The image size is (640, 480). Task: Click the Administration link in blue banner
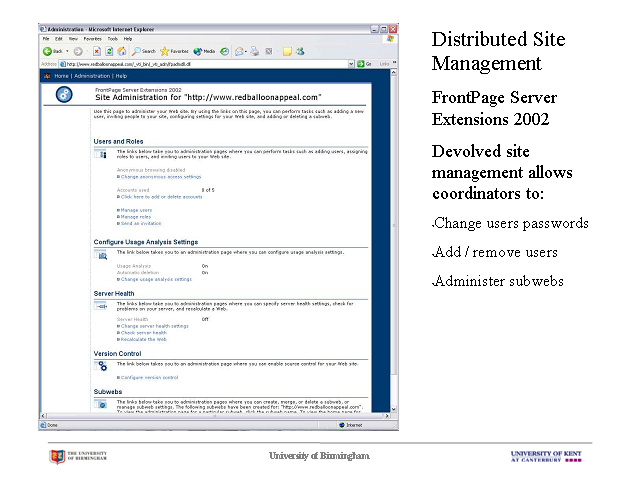(x=92, y=76)
